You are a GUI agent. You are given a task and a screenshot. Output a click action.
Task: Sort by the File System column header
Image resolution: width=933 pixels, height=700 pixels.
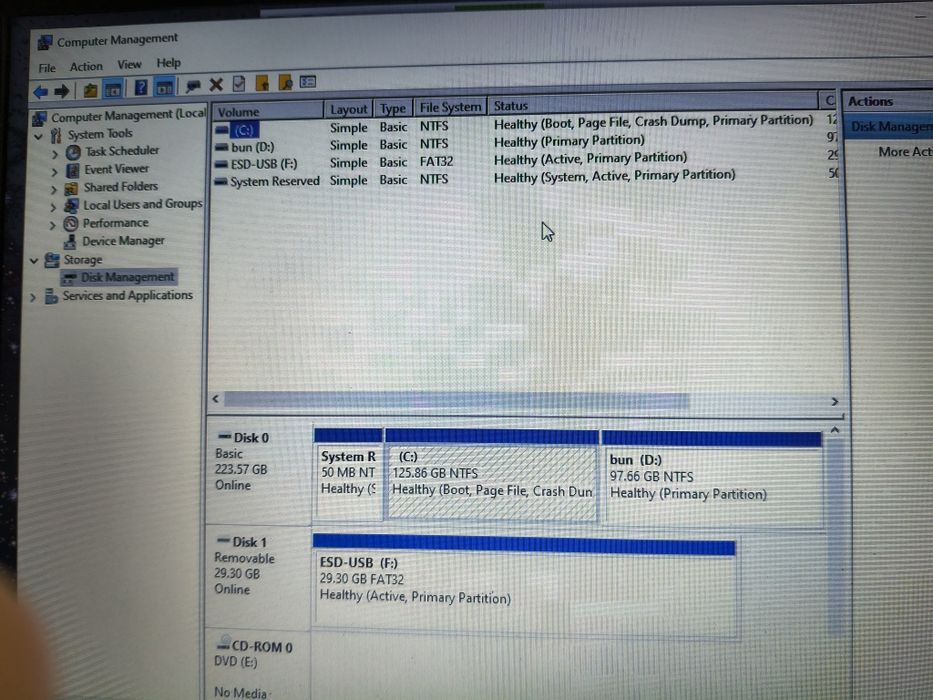(450, 107)
